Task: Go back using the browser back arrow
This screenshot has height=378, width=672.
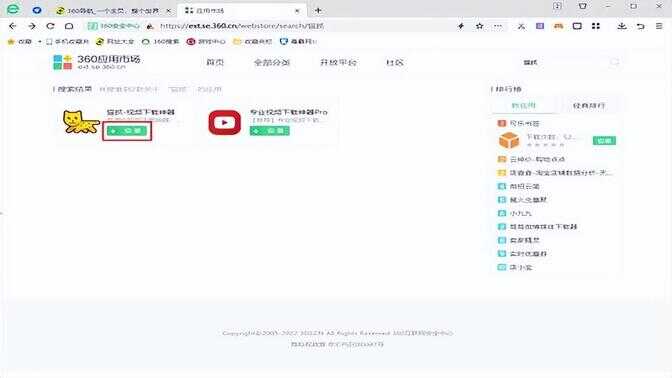Action: 12,26
